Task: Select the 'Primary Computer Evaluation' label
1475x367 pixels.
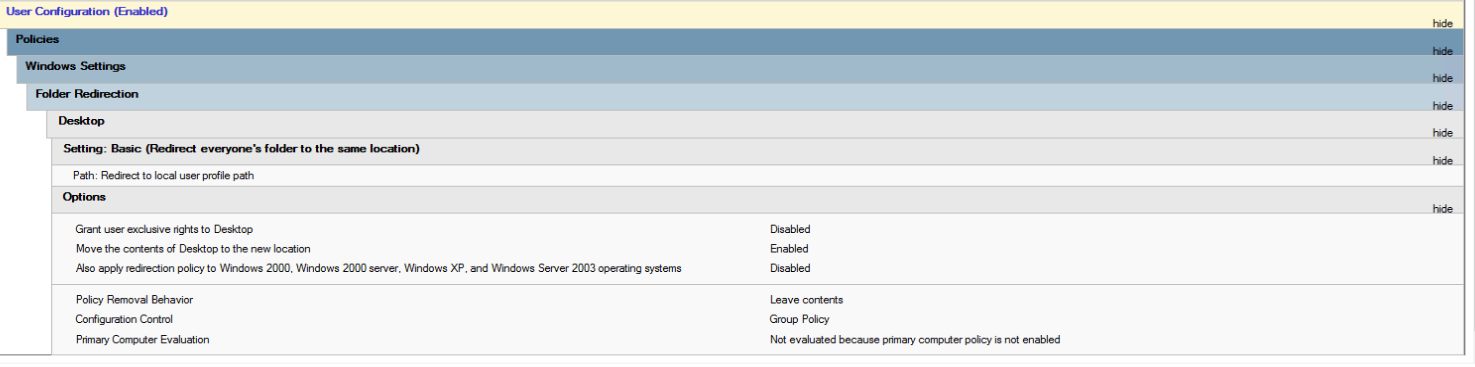Action: click(x=143, y=340)
